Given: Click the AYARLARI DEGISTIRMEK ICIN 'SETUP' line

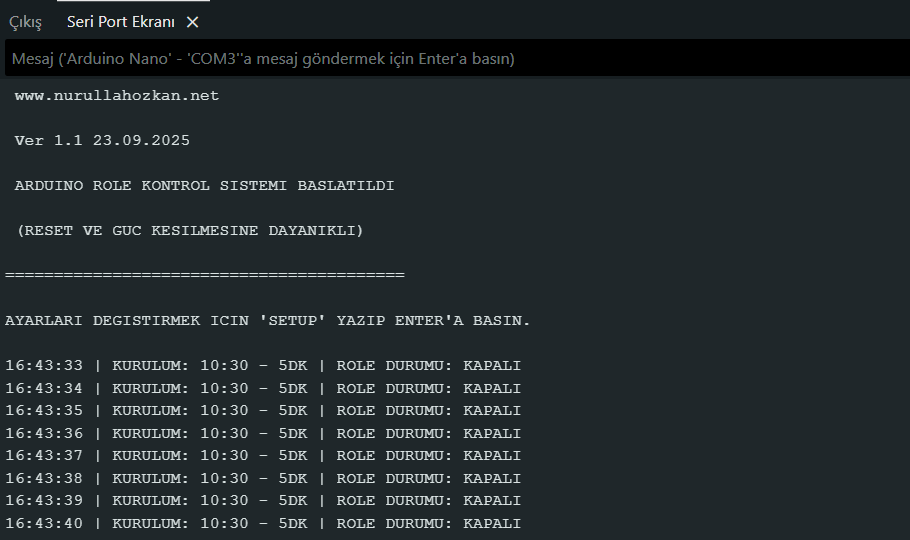Looking at the screenshot, I should pos(268,321).
